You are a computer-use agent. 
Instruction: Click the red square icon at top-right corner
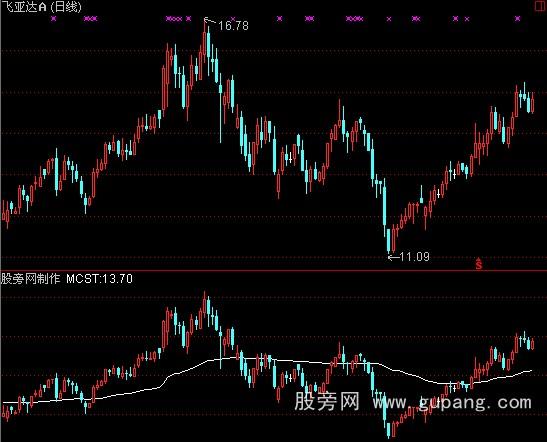pyautogui.click(x=540, y=6)
